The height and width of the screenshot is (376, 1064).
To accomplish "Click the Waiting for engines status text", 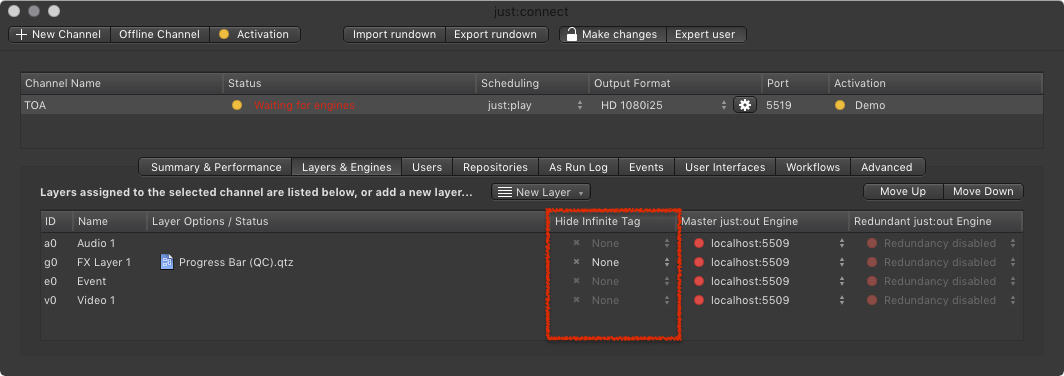I will pos(304,105).
